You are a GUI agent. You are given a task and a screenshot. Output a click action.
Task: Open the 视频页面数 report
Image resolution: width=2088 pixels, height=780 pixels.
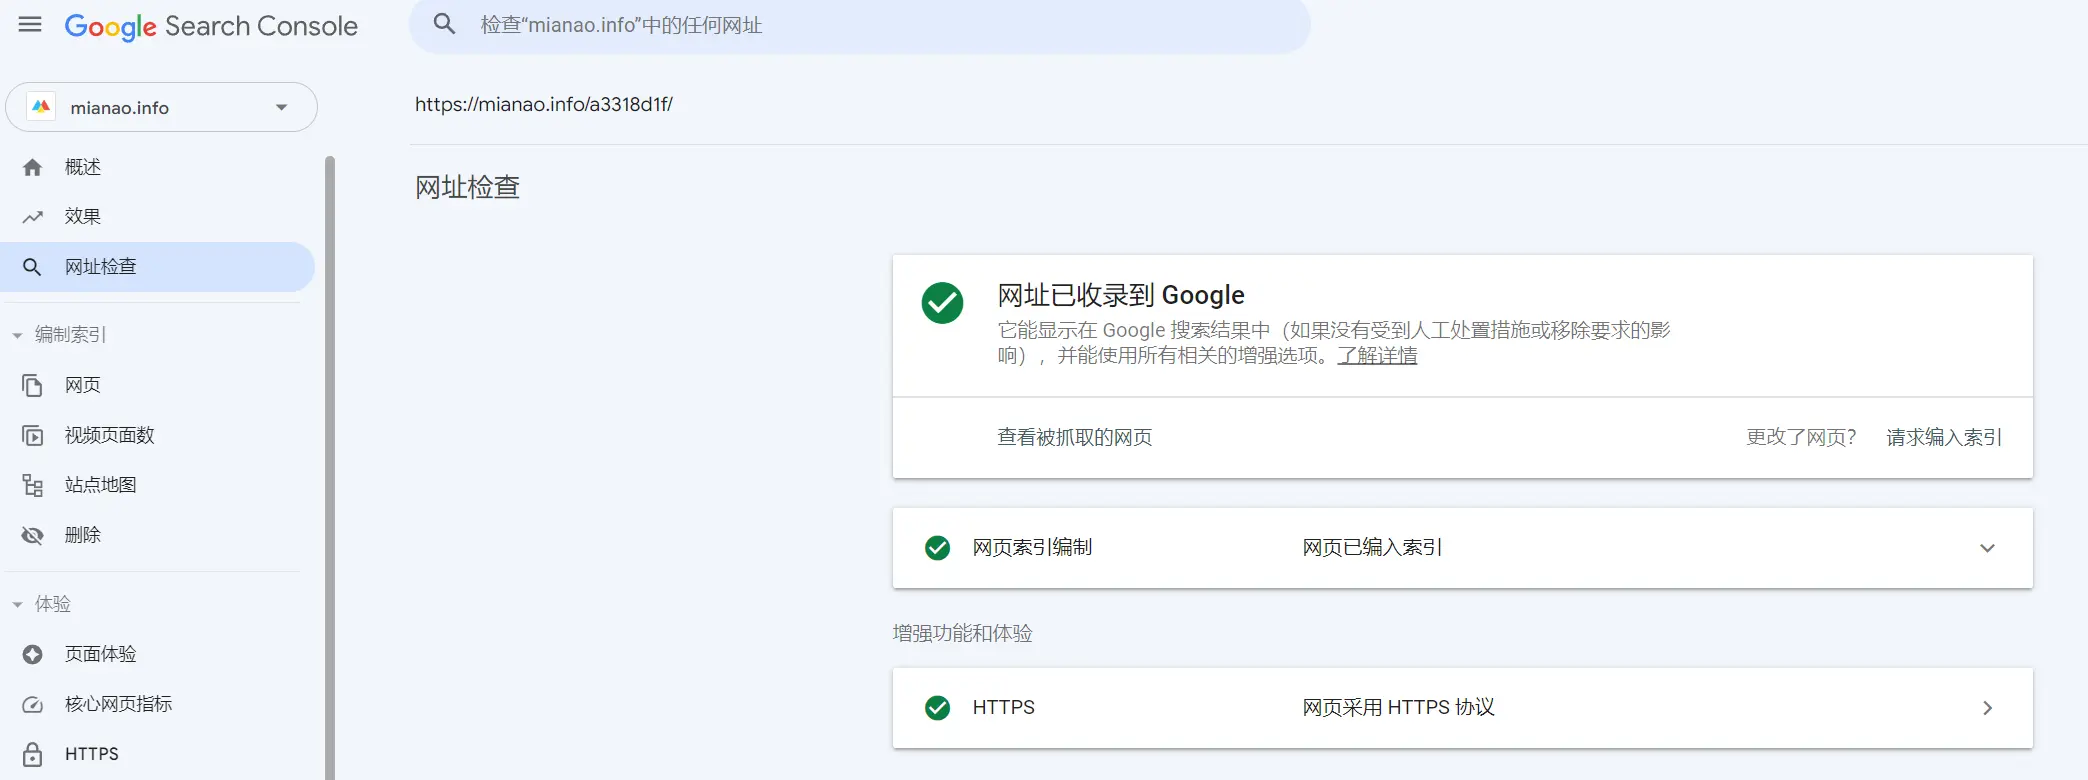110,435
